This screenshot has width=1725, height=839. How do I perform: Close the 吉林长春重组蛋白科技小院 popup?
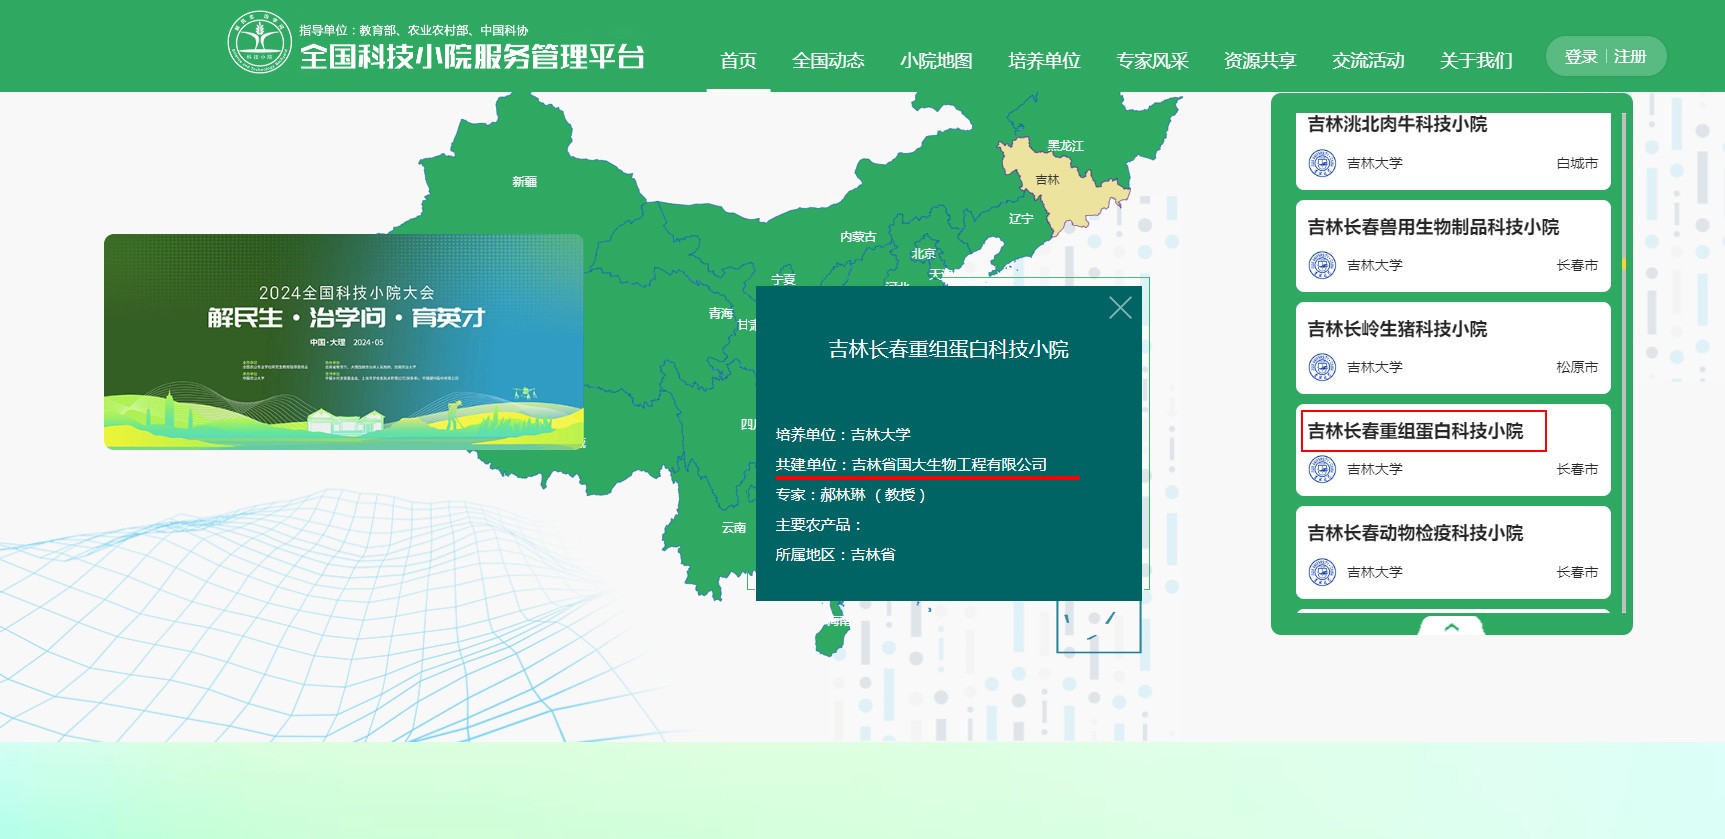pyautogui.click(x=1120, y=308)
